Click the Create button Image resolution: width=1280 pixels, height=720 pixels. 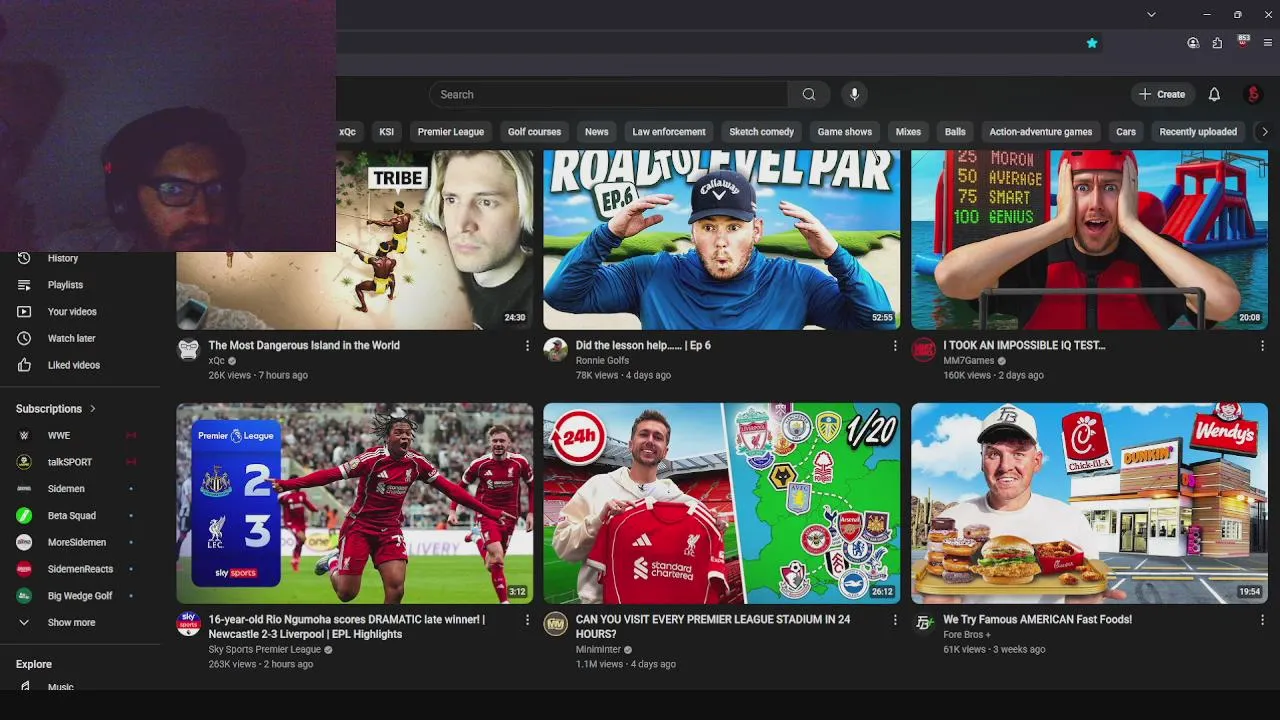pos(1162,94)
